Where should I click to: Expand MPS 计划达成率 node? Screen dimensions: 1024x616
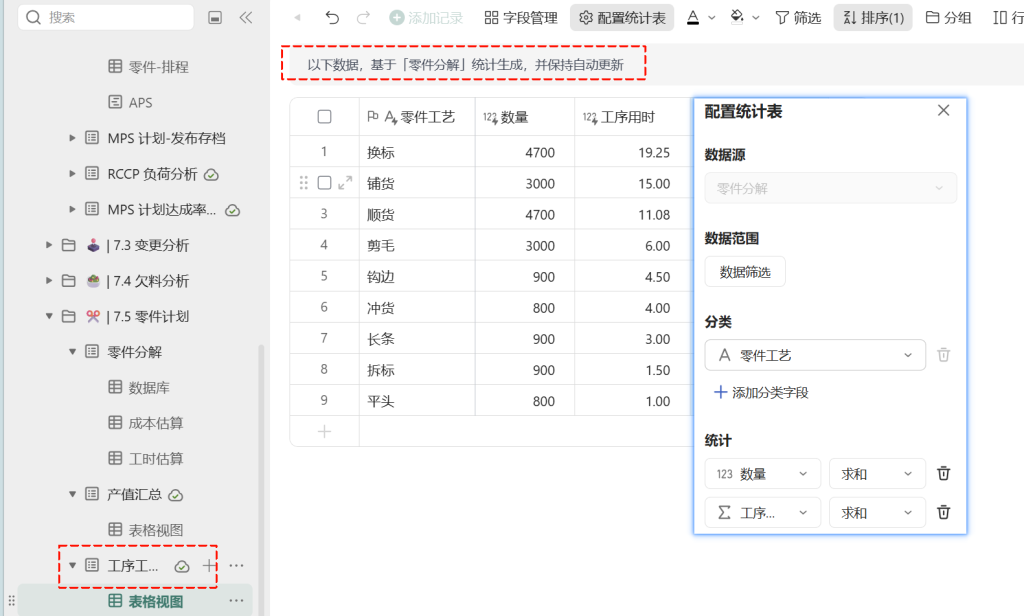[72, 209]
